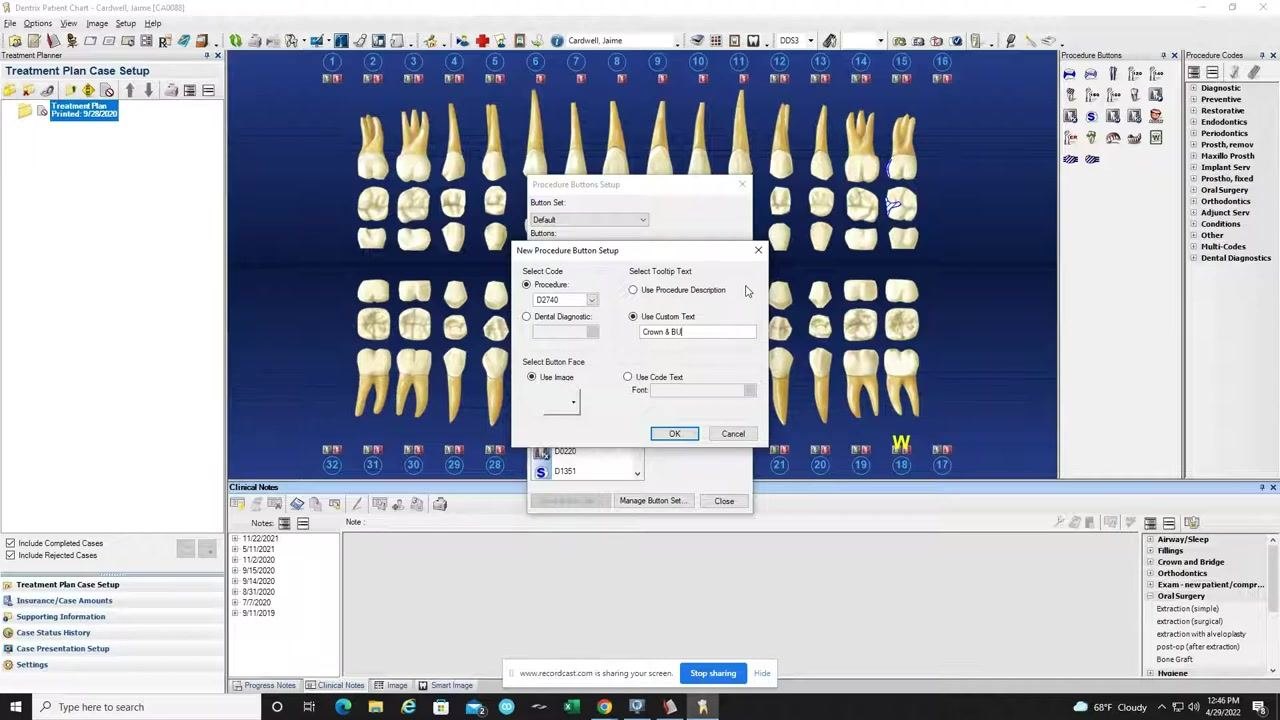Expand the Crown and Bridge templates category
Screen dimensions: 1280x720
(1150, 562)
